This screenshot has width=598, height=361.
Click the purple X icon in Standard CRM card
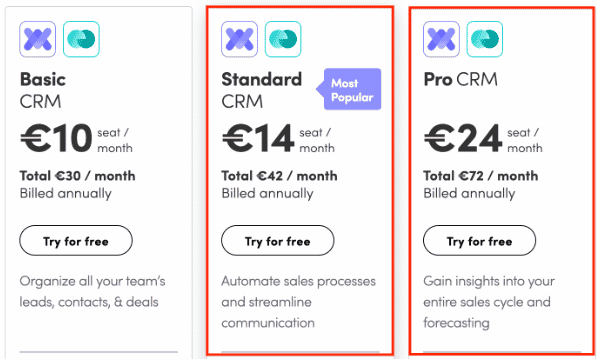(240, 39)
